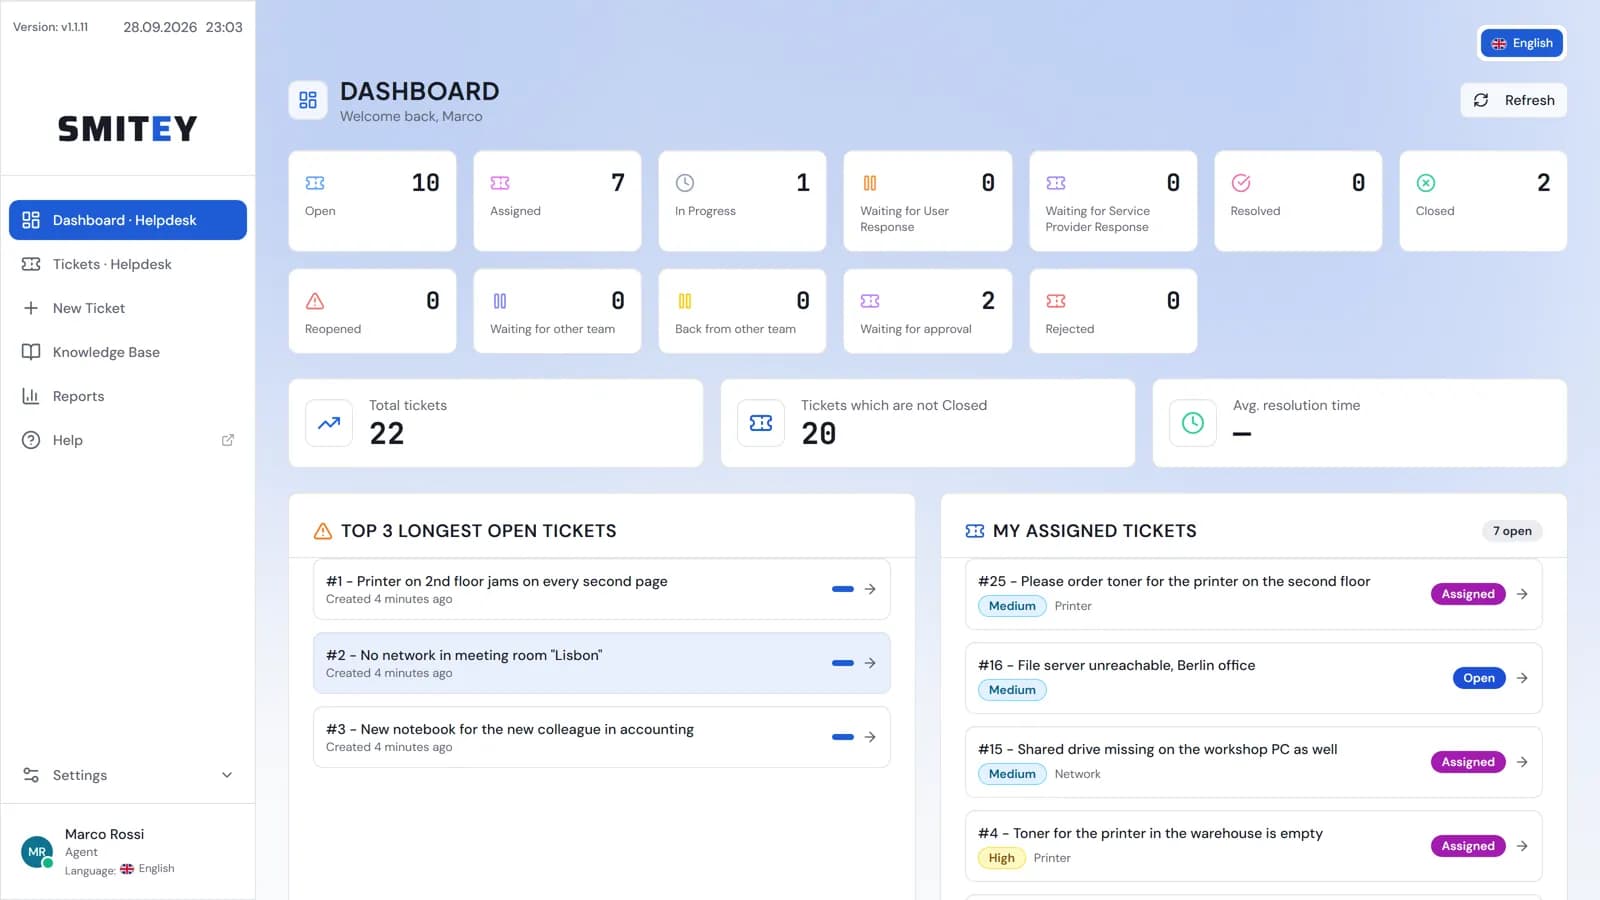Click the Assigned status badge on ticket #4
Viewport: 1600px width, 900px height.
click(1468, 846)
